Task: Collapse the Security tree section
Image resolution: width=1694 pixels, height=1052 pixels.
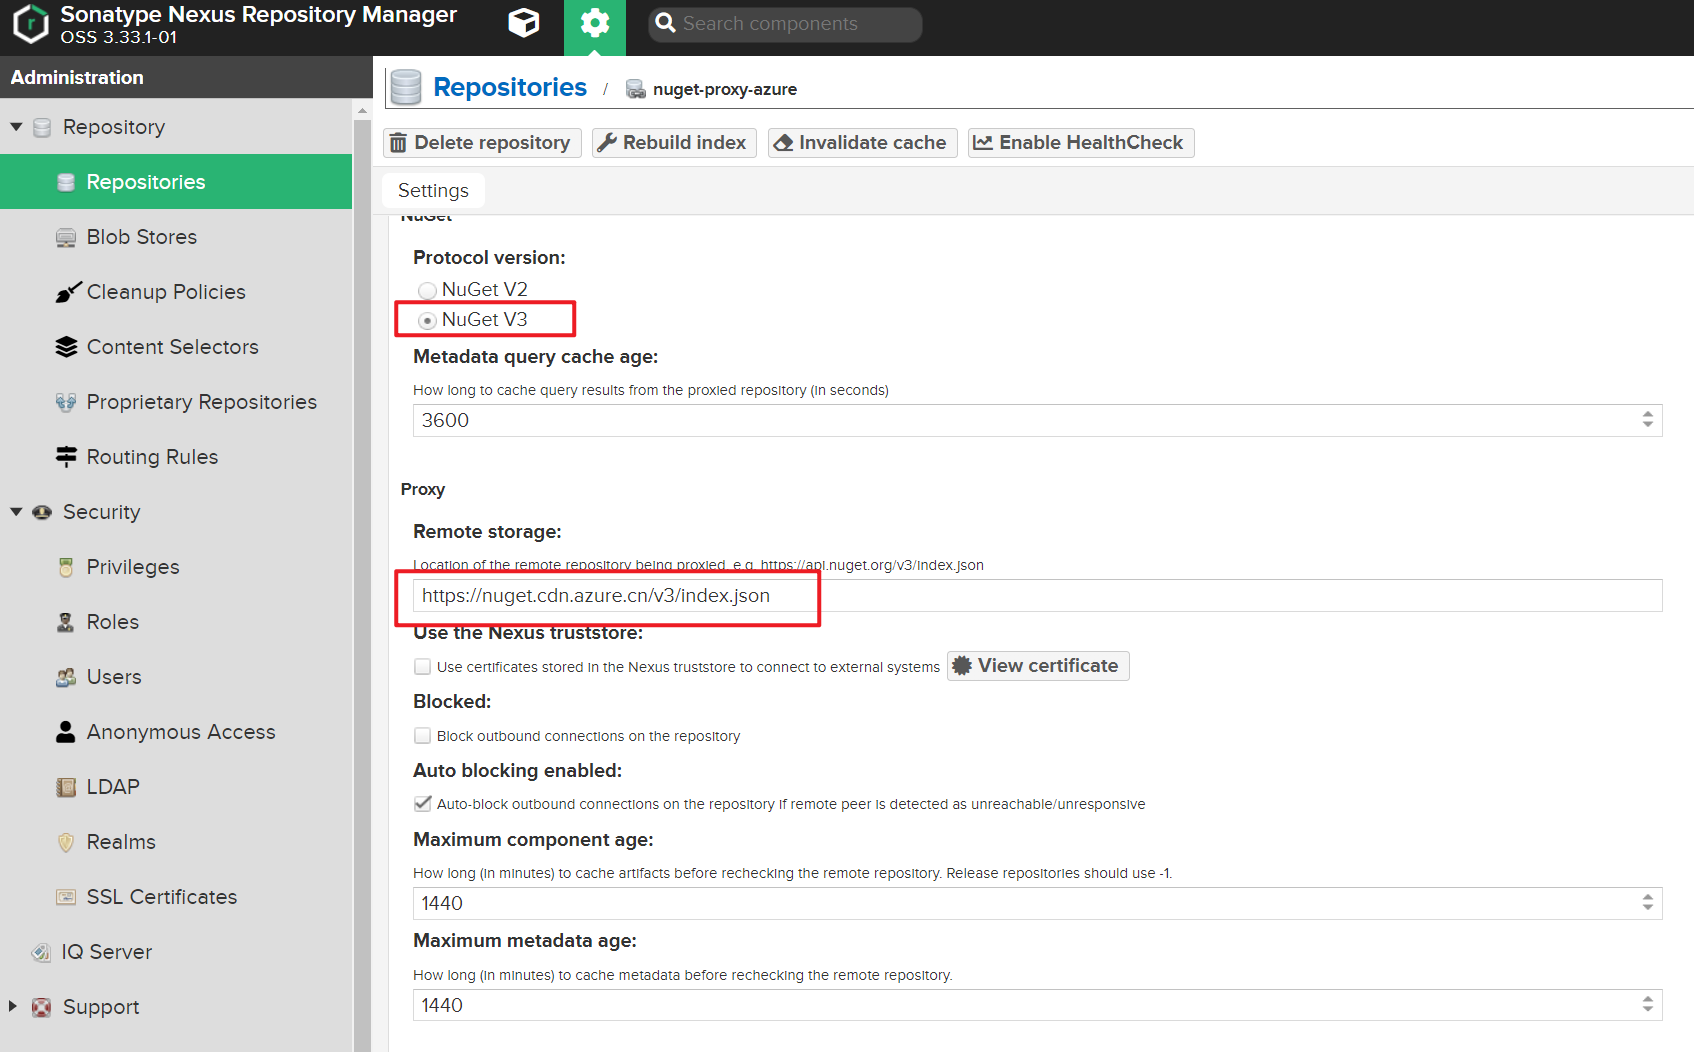Action: point(16,512)
